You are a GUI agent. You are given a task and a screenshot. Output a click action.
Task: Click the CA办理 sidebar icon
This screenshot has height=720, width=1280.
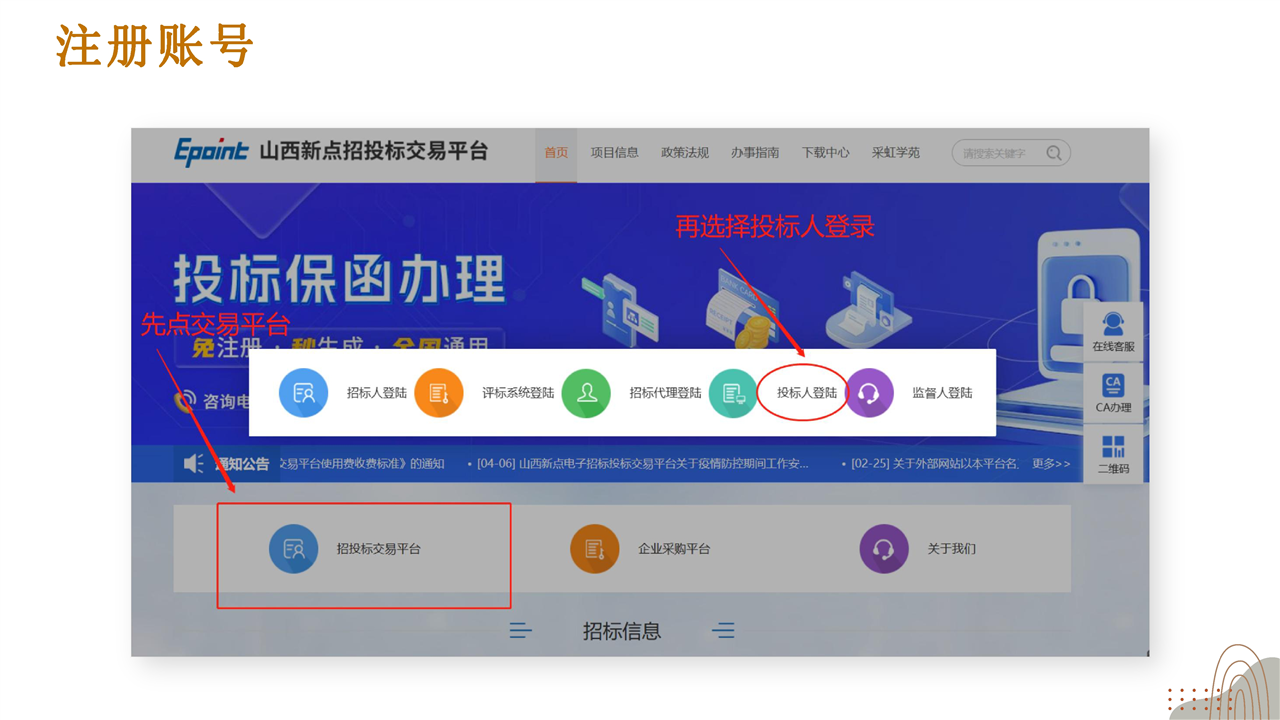1113,392
